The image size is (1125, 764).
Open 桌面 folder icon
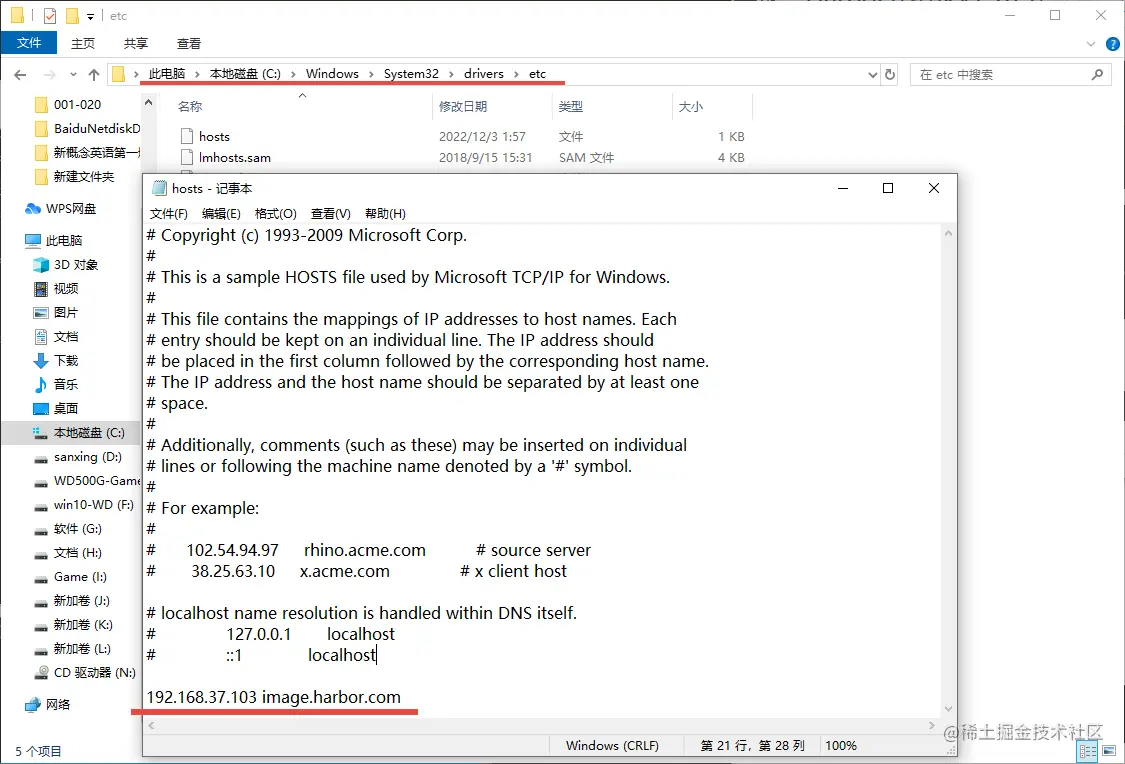tap(41, 408)
